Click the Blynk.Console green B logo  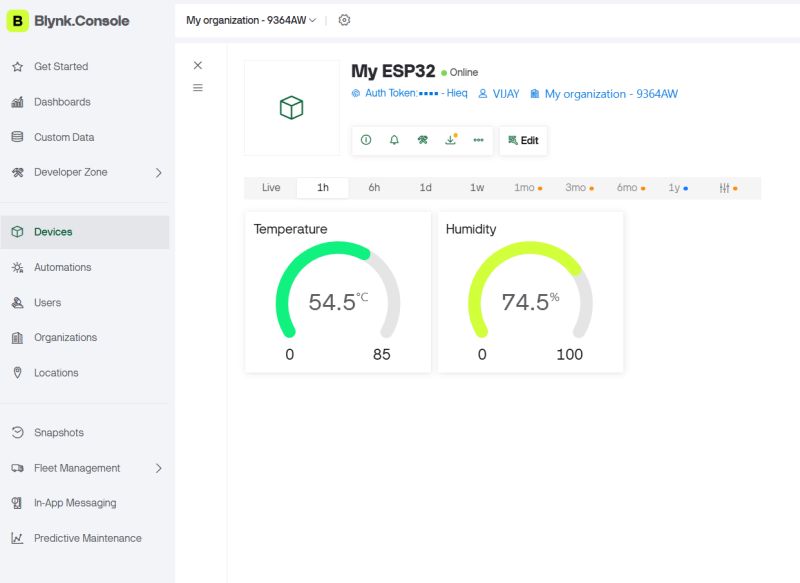tap(17, 21)
